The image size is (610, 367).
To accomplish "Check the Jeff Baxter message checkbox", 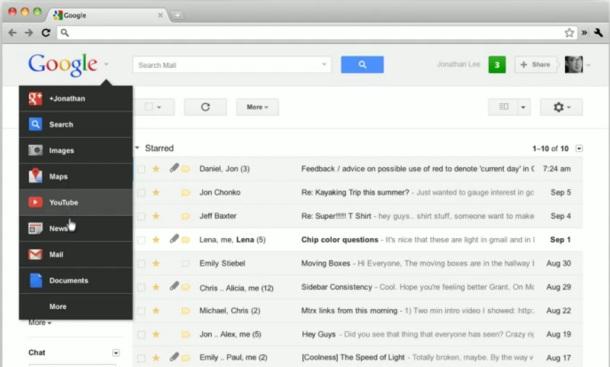I will [x=141, y=216].
